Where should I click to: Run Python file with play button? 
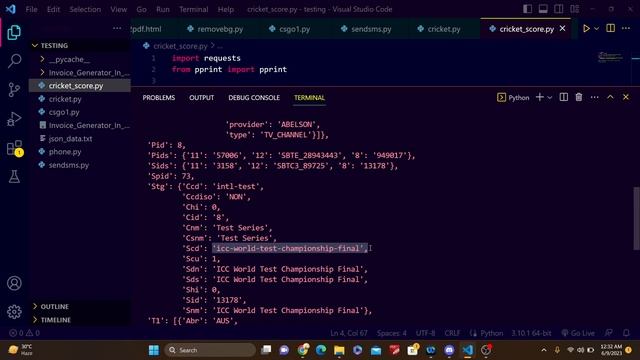point(586,29)
